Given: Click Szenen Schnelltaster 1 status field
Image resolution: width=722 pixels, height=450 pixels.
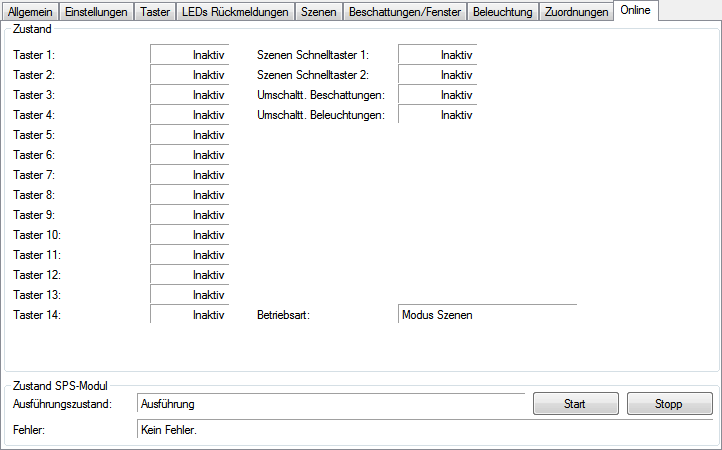Looking at the screenshot, I should (x=437, y=54).
